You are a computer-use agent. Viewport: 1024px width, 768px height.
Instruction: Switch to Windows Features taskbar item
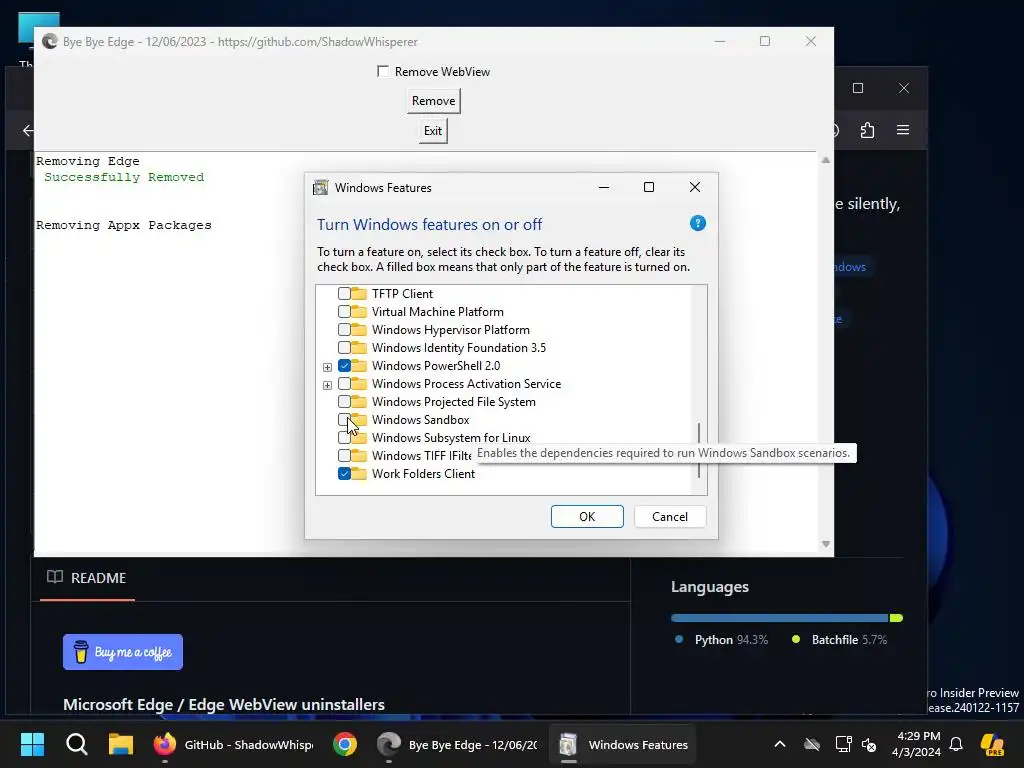click(x=623, y=744)
